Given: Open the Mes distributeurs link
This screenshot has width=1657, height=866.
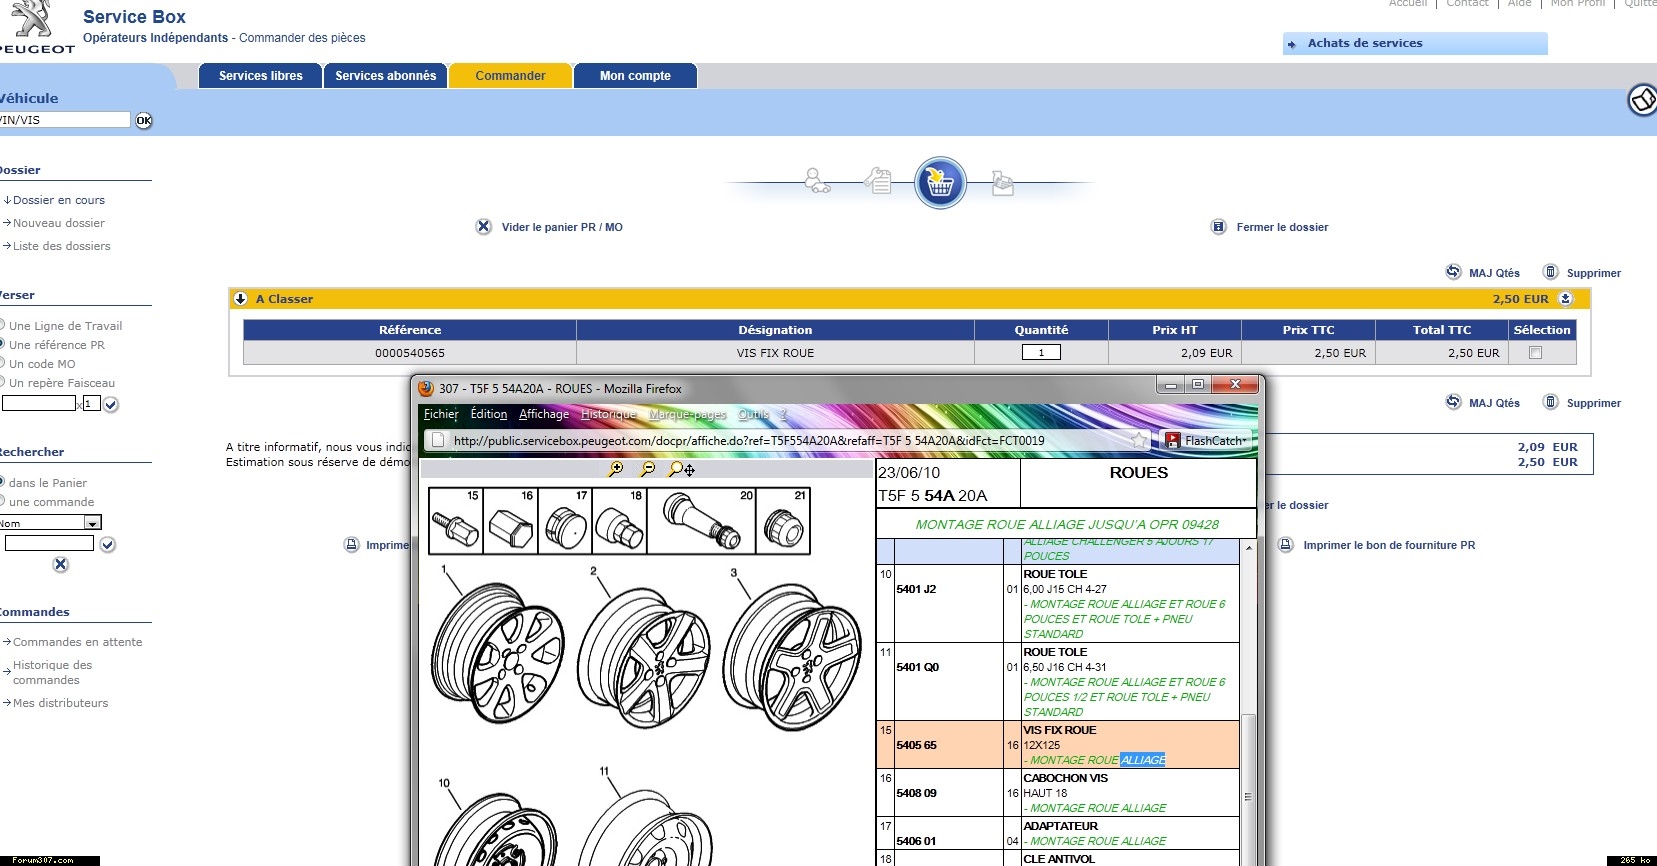Looking at the screenshot, I should 60,703.
